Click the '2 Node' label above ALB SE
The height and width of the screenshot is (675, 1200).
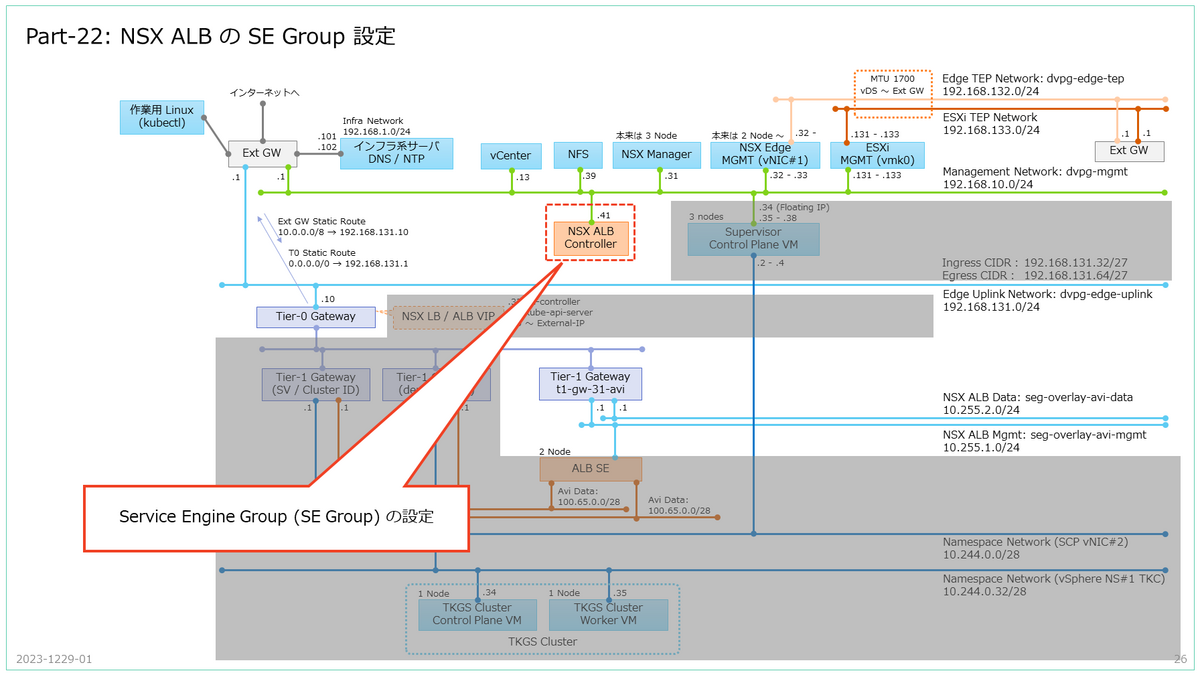pos(555,452)
